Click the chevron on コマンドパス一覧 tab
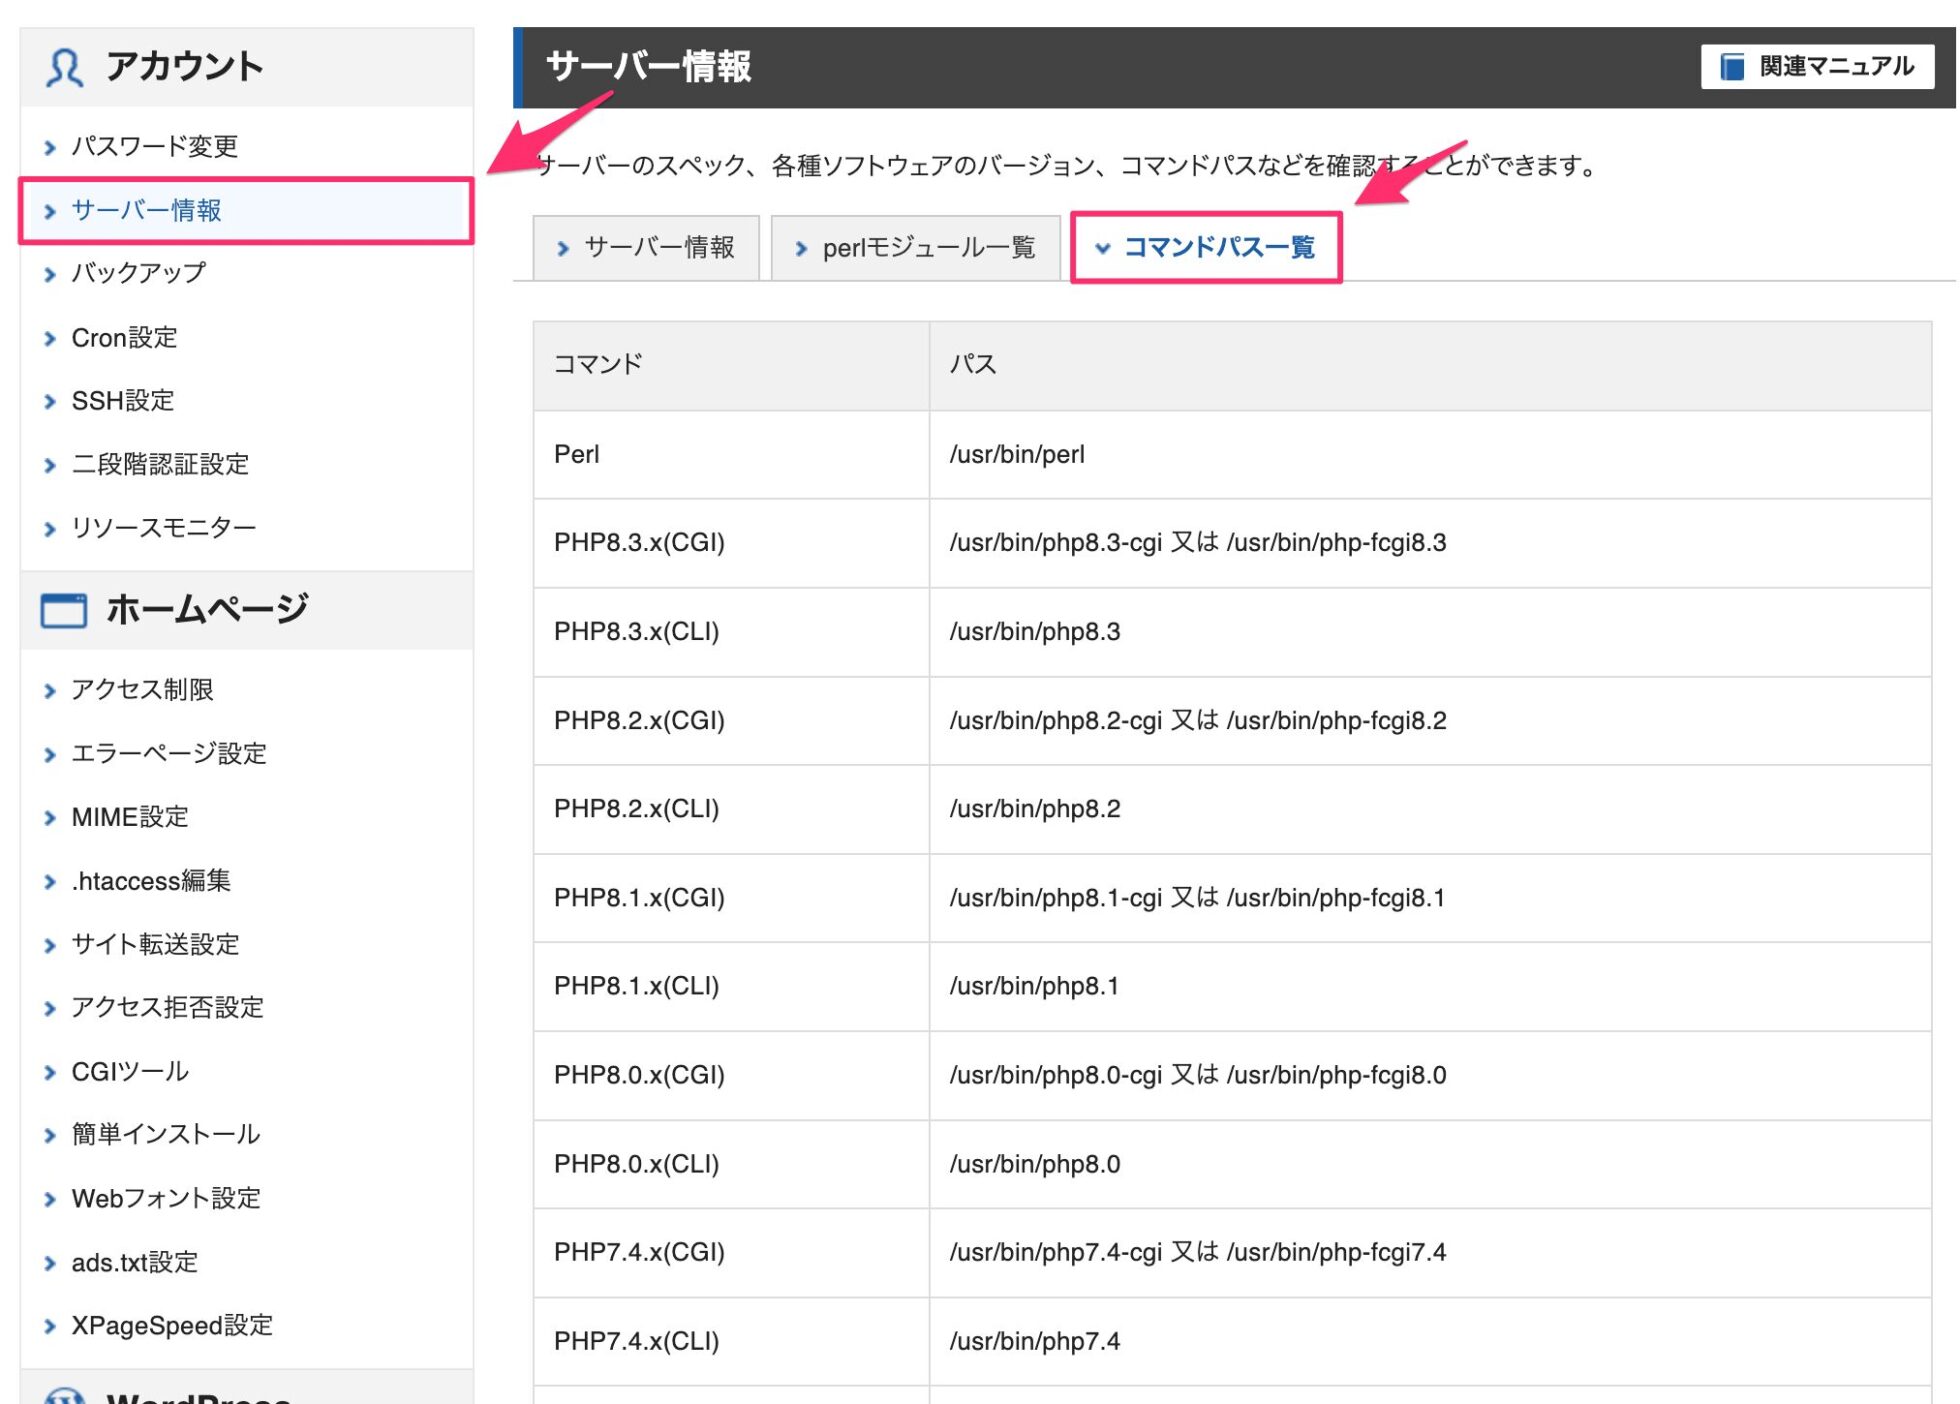This screenshot has width=1960, height=1404. pyautogui.click(x=1102, y=248)
